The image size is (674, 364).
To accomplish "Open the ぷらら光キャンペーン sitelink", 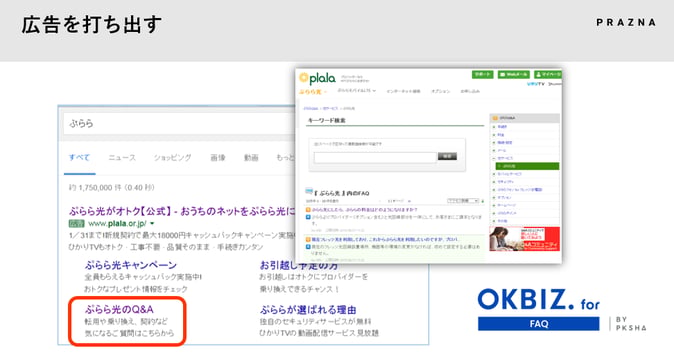I will pyautogui.click(x=131, y=265).
